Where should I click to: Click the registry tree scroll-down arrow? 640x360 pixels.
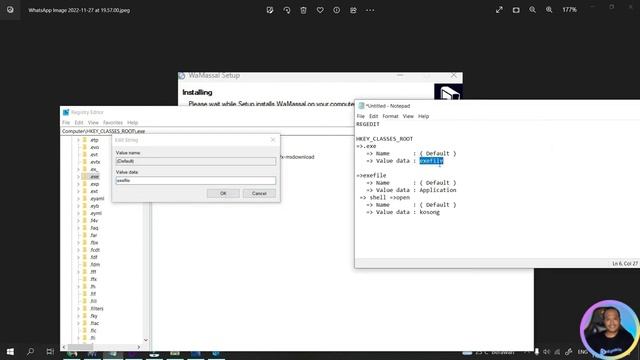point(146,340)
